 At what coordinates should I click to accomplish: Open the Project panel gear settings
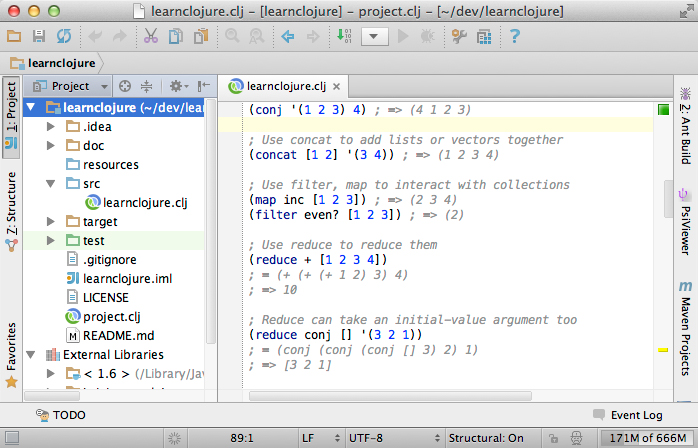coord(179,86)
